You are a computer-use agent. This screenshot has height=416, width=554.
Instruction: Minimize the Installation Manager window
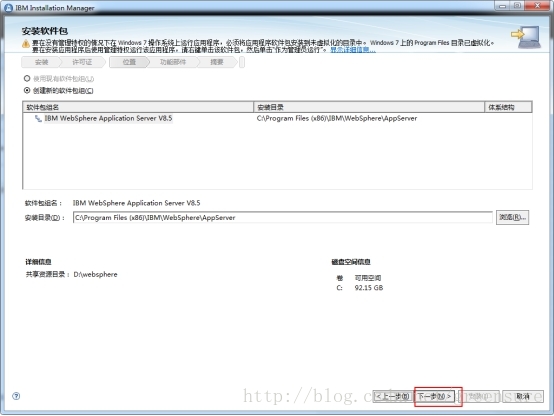point(502,6)
